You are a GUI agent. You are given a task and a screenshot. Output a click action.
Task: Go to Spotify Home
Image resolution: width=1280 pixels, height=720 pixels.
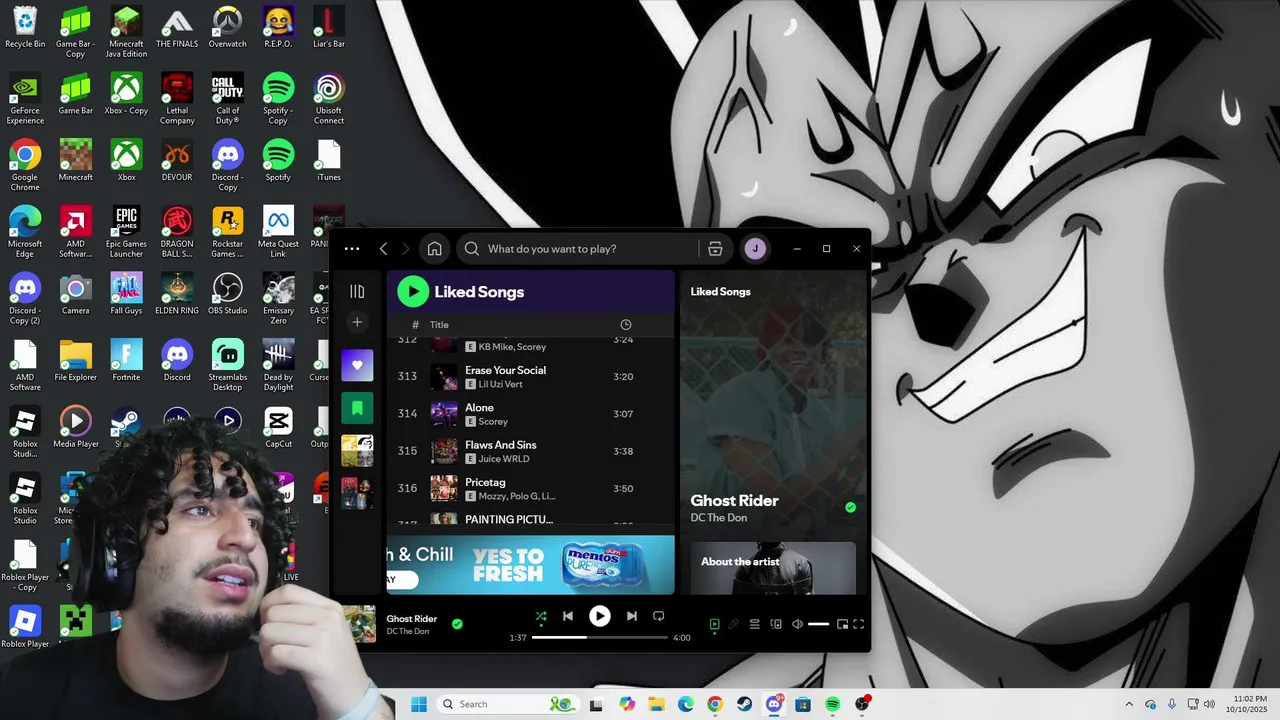coord(434,249)
